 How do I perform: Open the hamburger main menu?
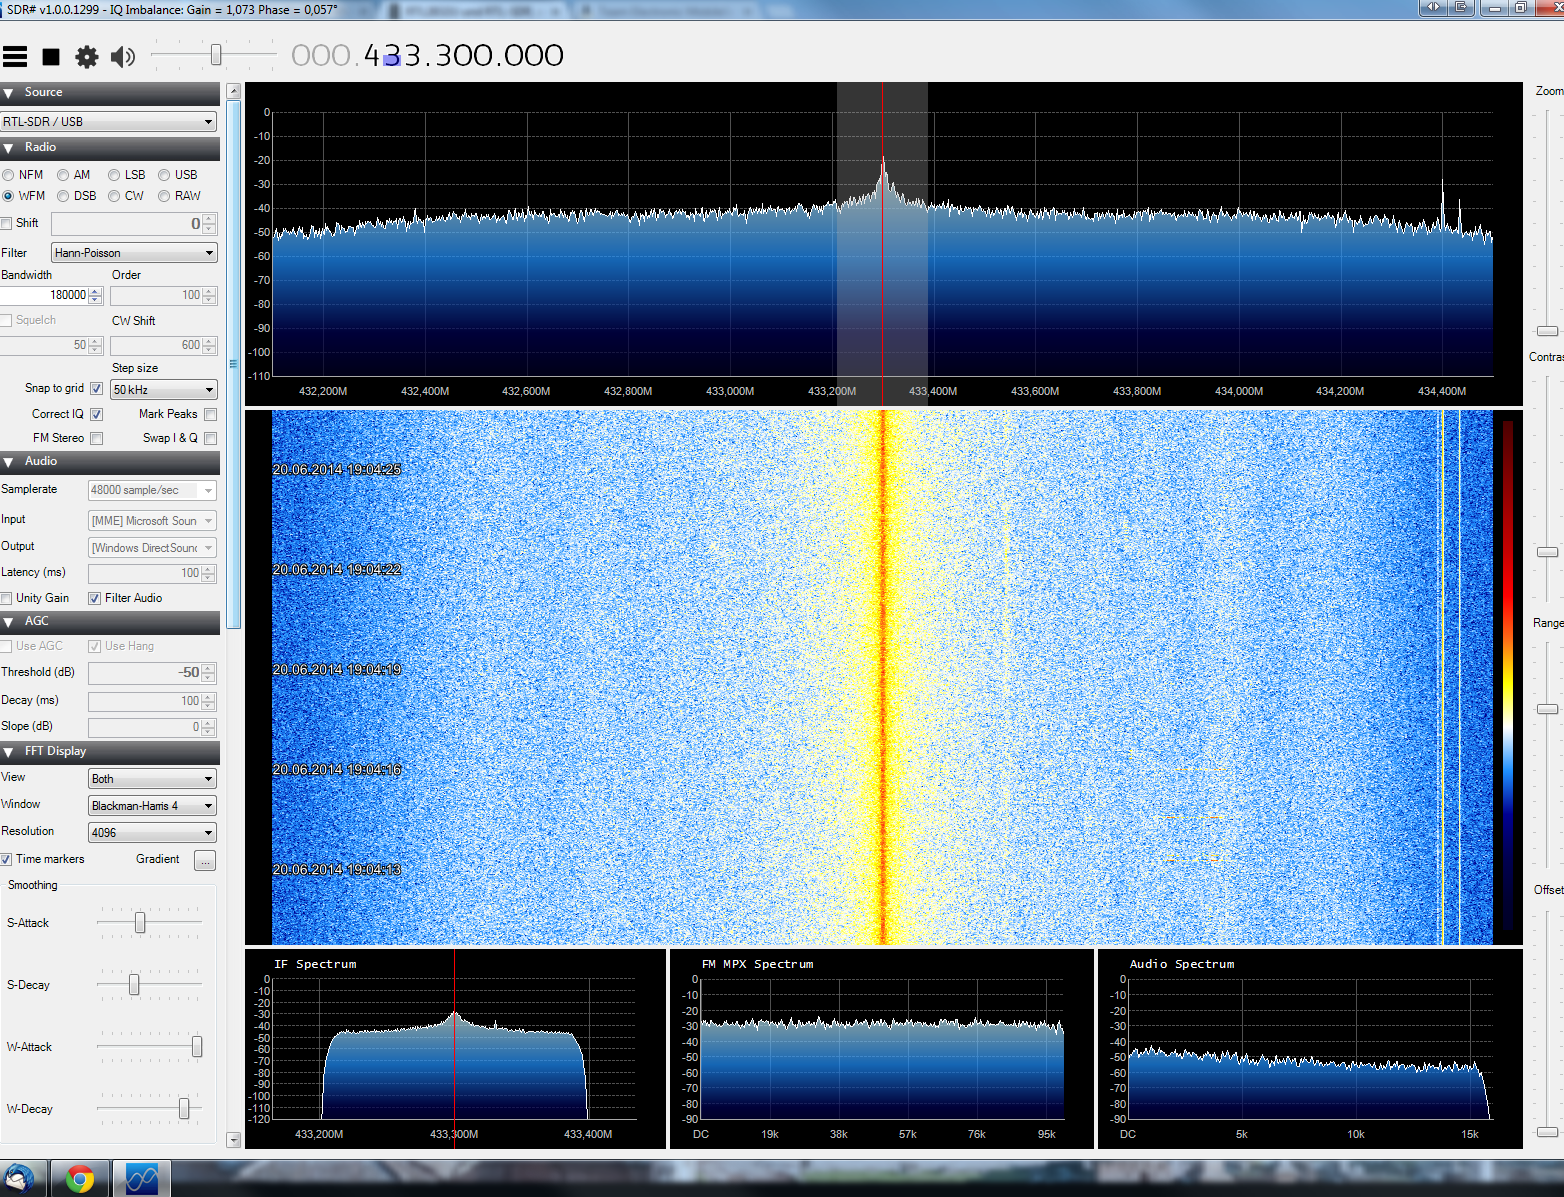15,57
